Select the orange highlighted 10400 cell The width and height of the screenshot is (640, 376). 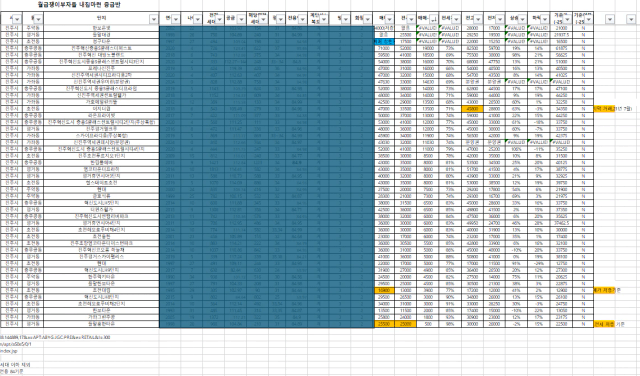384,290
